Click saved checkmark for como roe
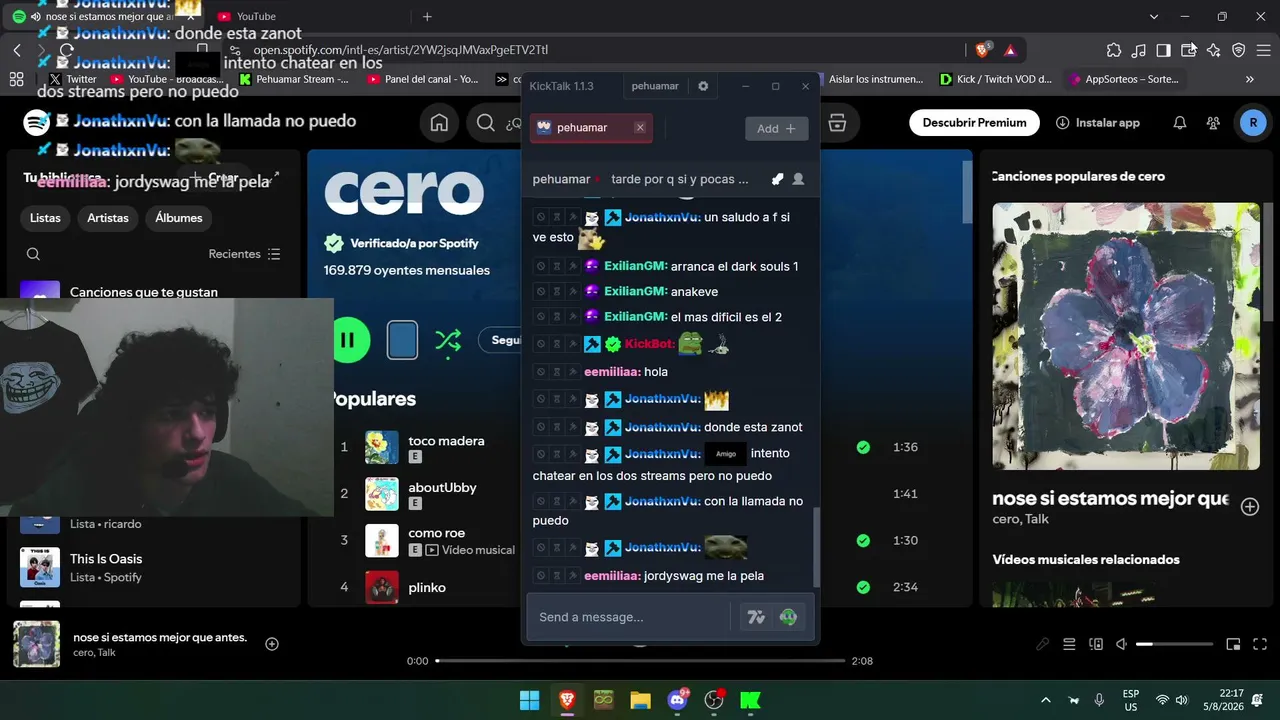The height and width of the screenshot is (720, 1280). [863, 540]
